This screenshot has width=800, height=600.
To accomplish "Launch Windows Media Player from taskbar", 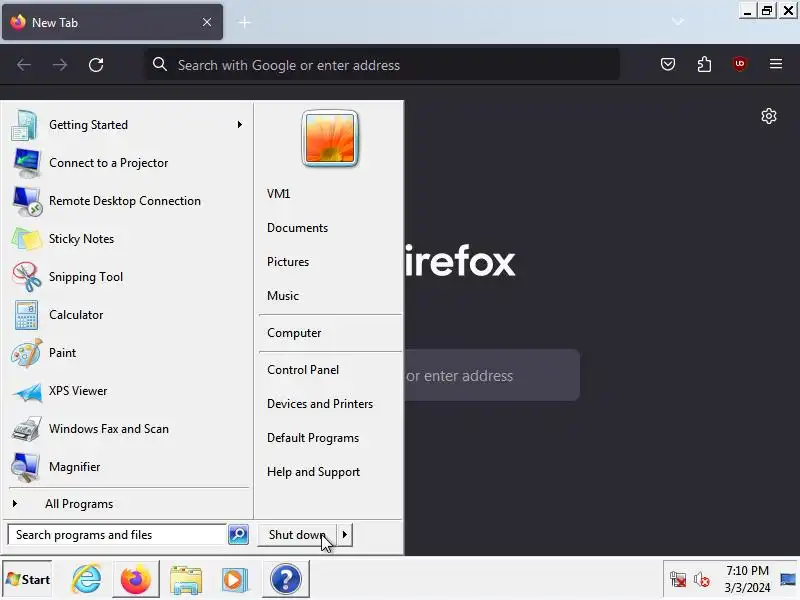I will pyautogui.click(x=235, y=580).
